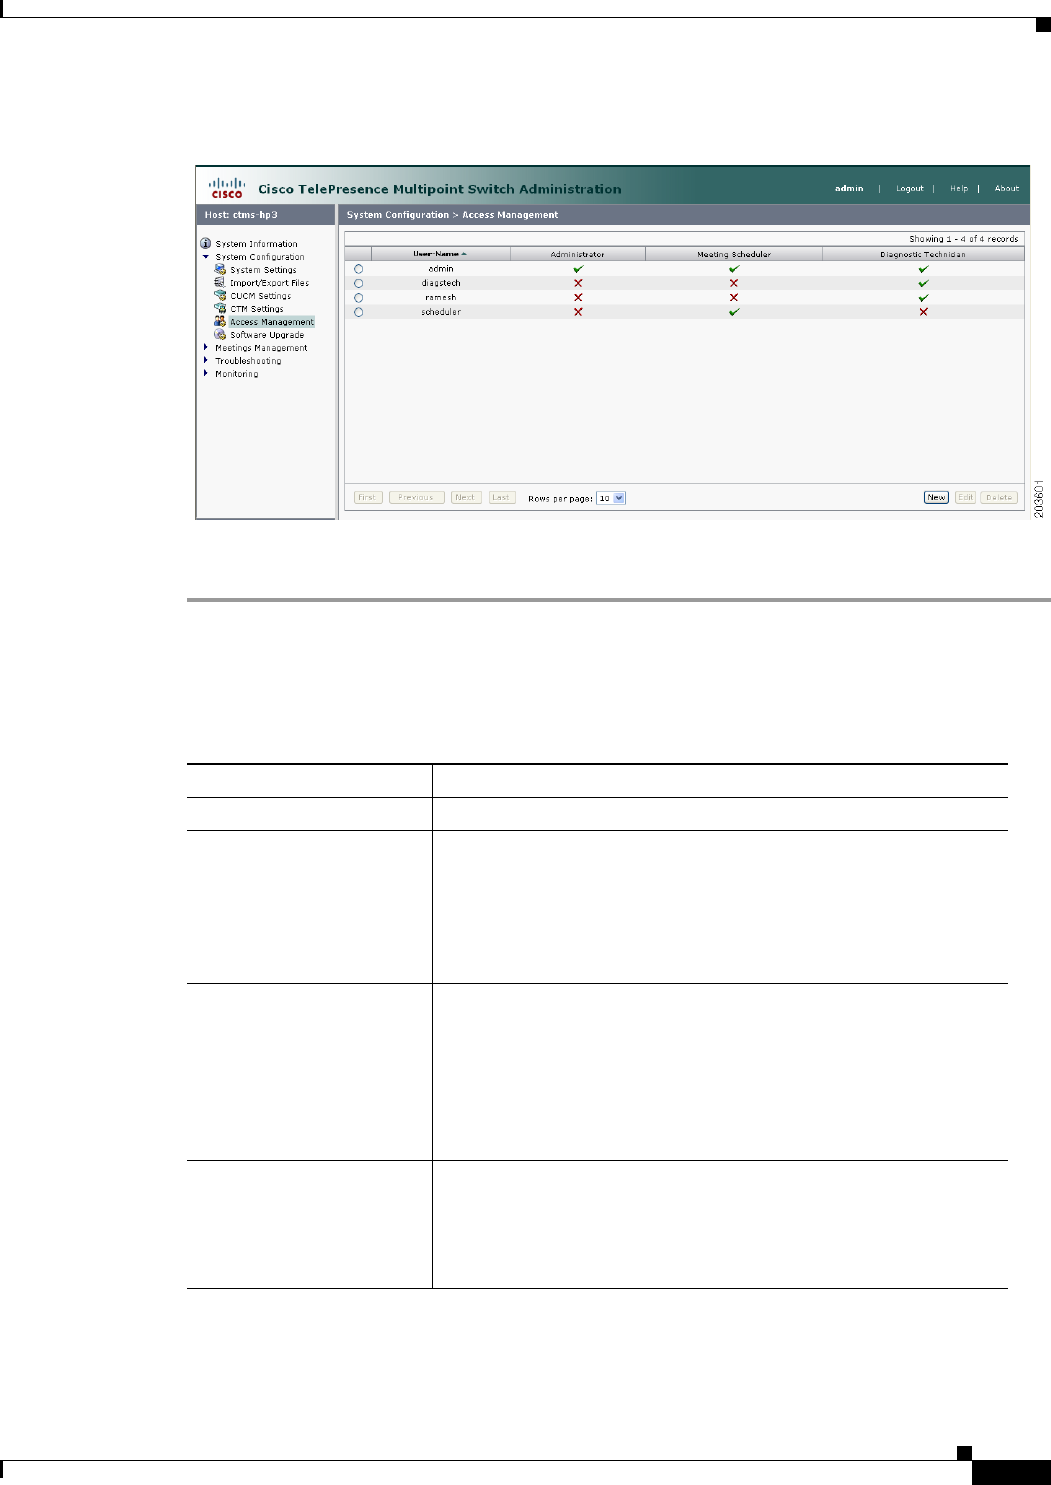Click the 'scheduler' user name cell

point(441,312)
